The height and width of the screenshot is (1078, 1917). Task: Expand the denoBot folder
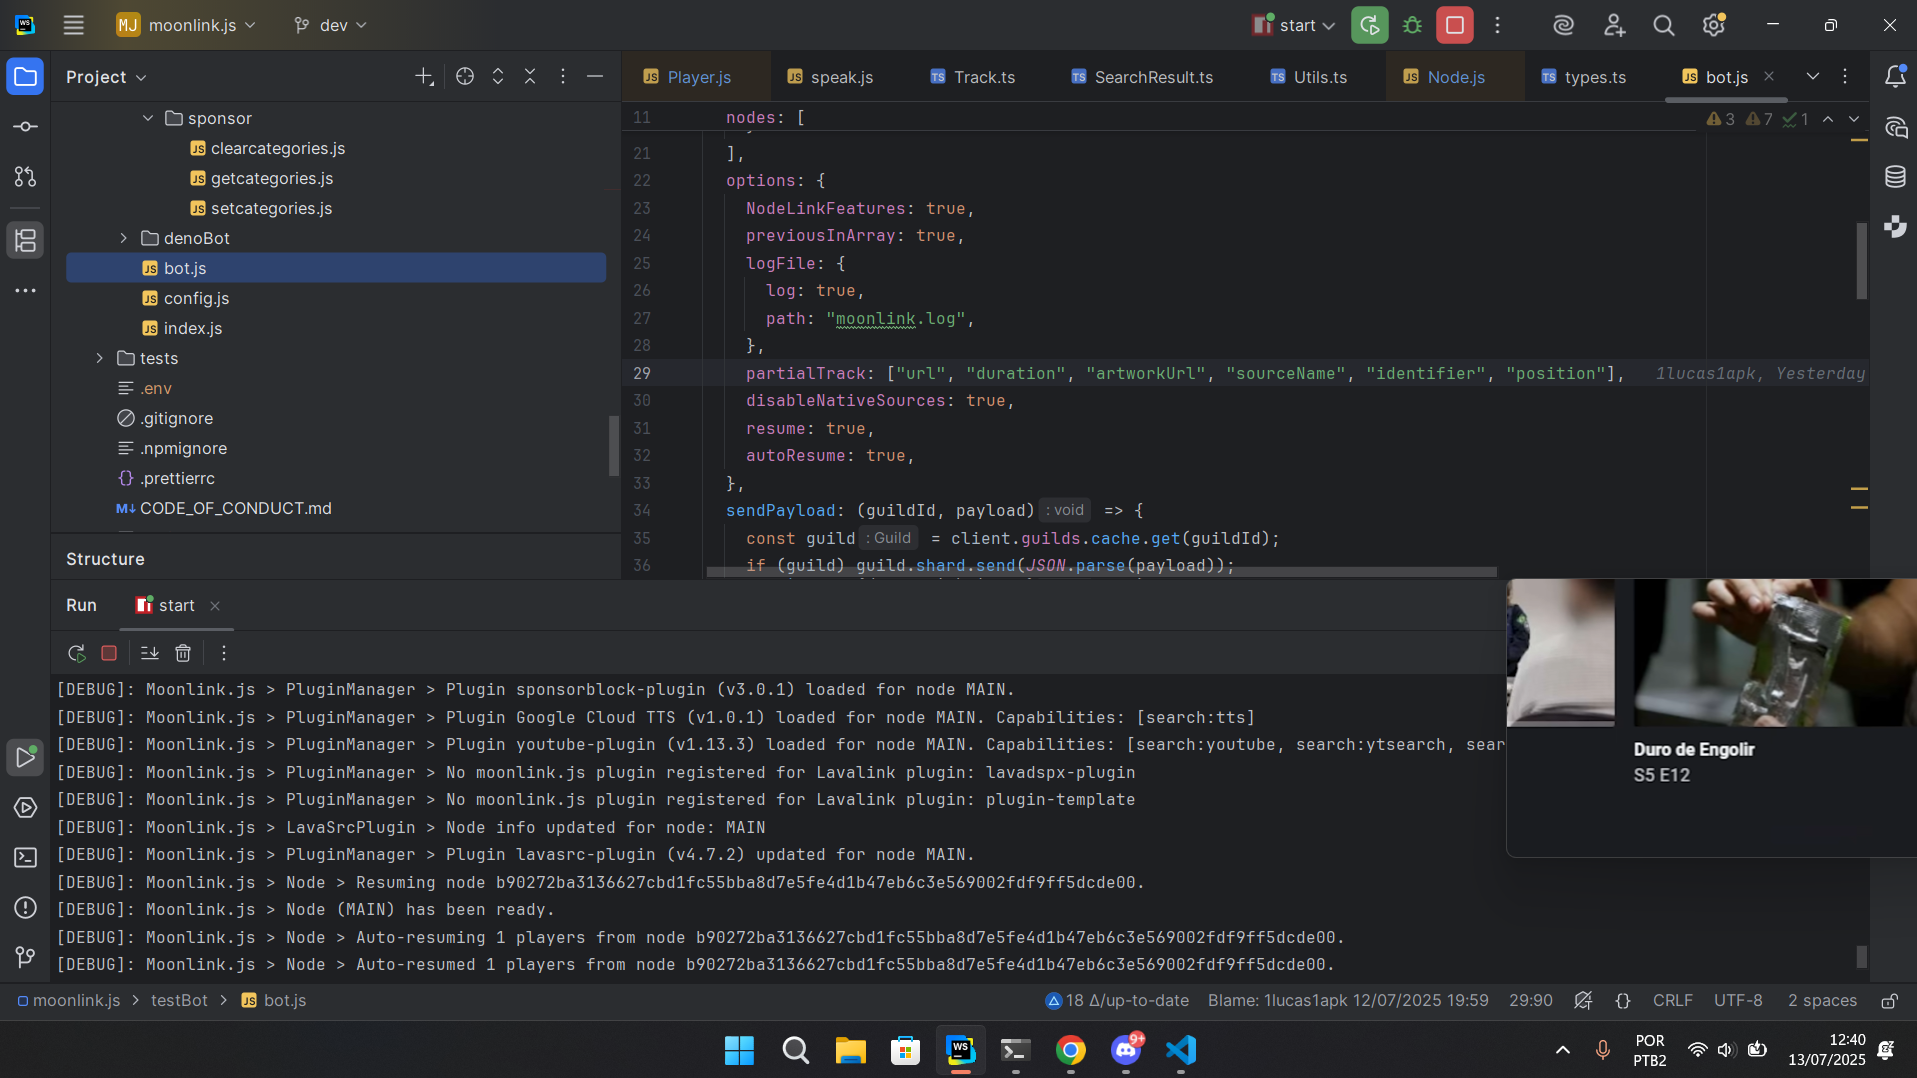click(124, 238)
